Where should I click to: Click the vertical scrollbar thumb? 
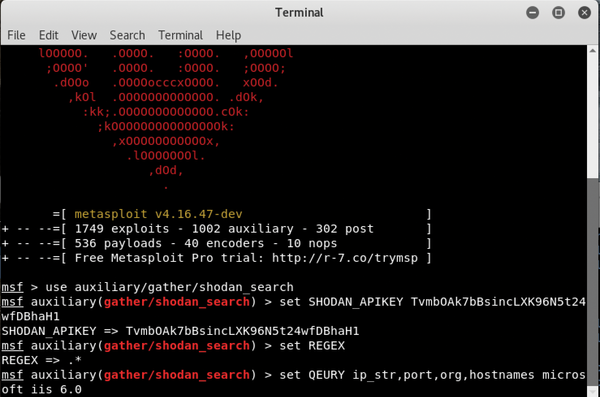click(x=592, y=281)
